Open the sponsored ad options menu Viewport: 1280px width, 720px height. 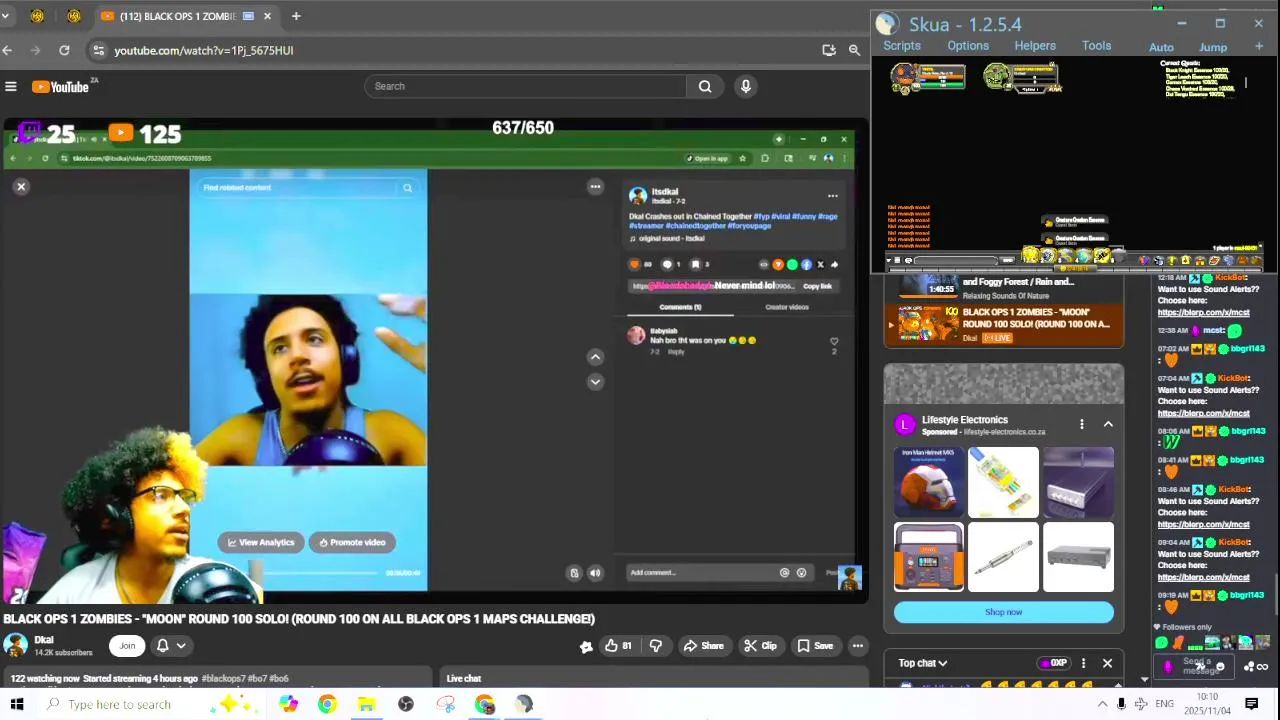coord(1081,424)
